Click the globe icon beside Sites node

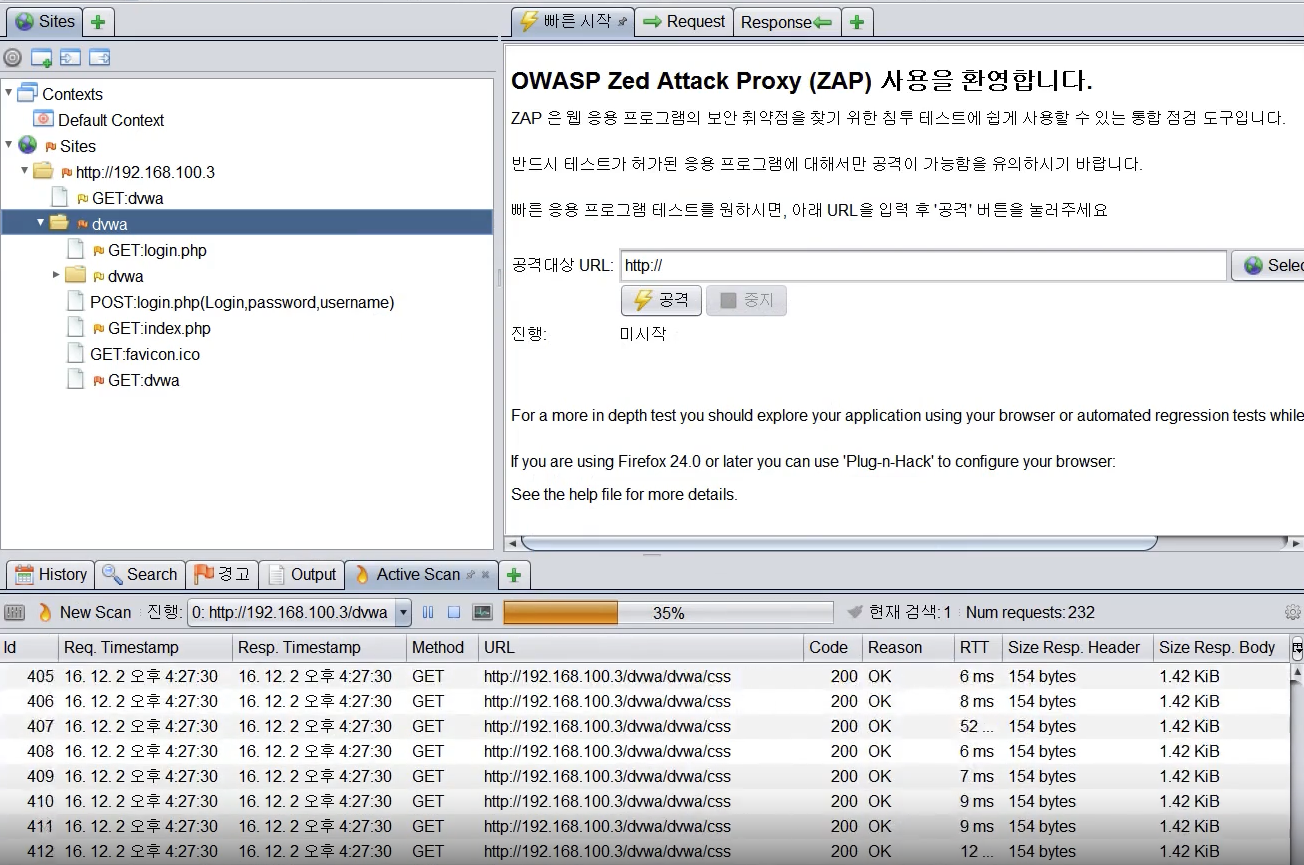click(x=27, y=145)
